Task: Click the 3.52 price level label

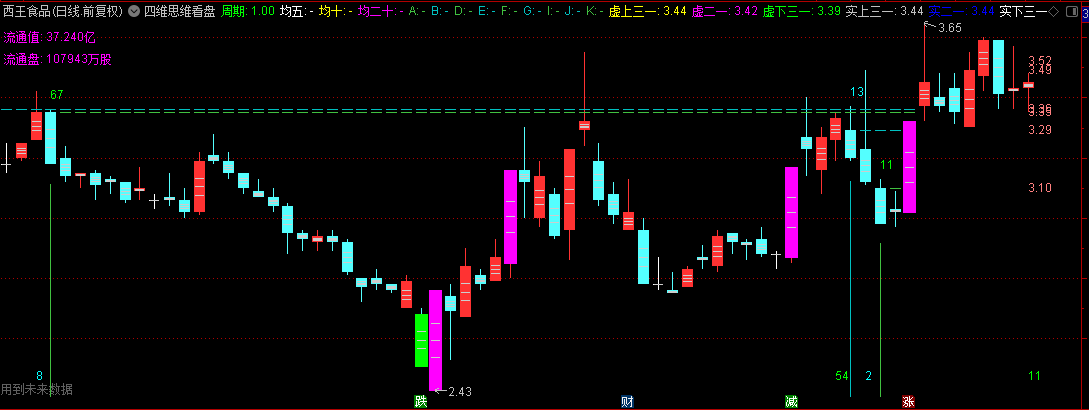Action: [x=1040, y=60]
